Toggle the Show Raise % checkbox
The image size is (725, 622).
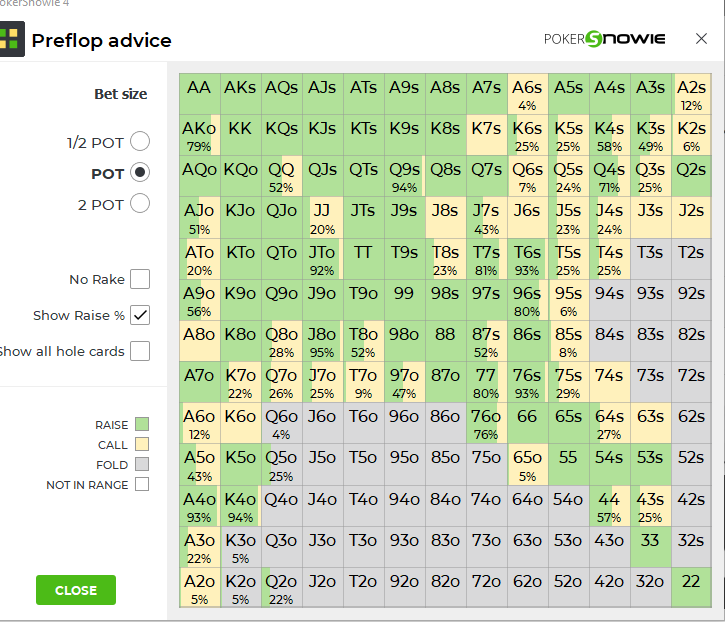point(140,315)
